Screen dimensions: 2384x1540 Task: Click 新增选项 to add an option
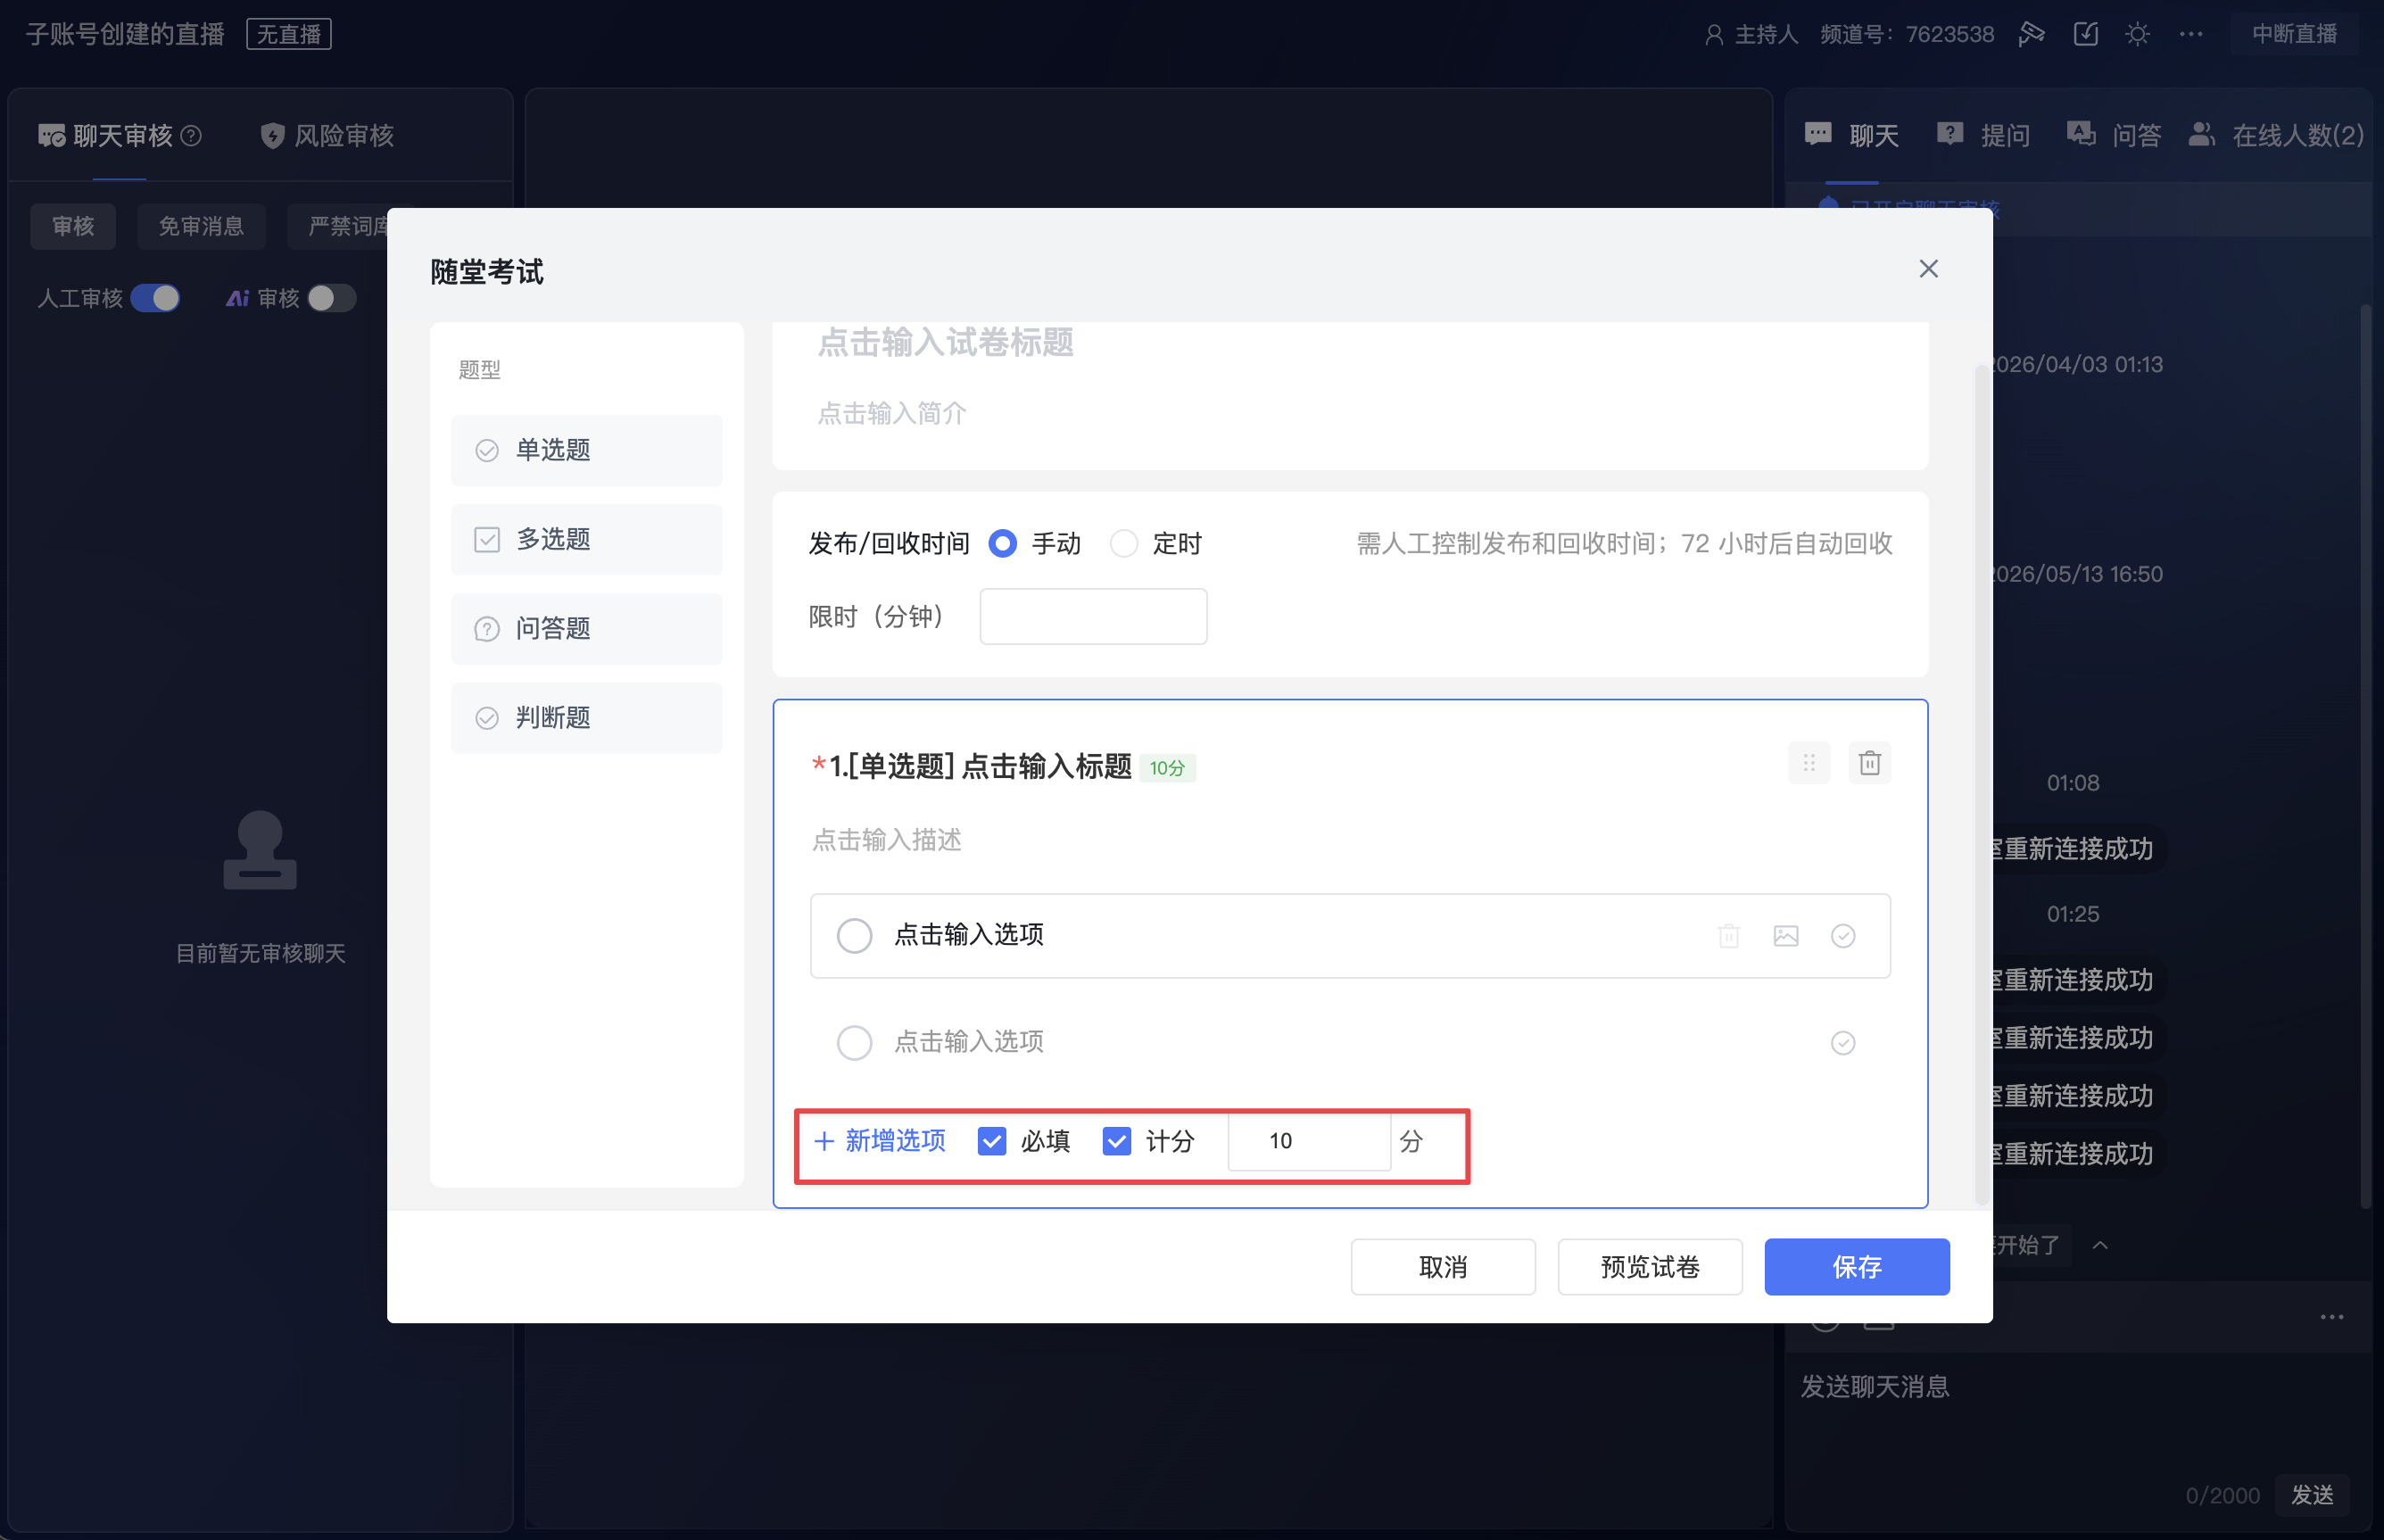[x=880, y=1141]
